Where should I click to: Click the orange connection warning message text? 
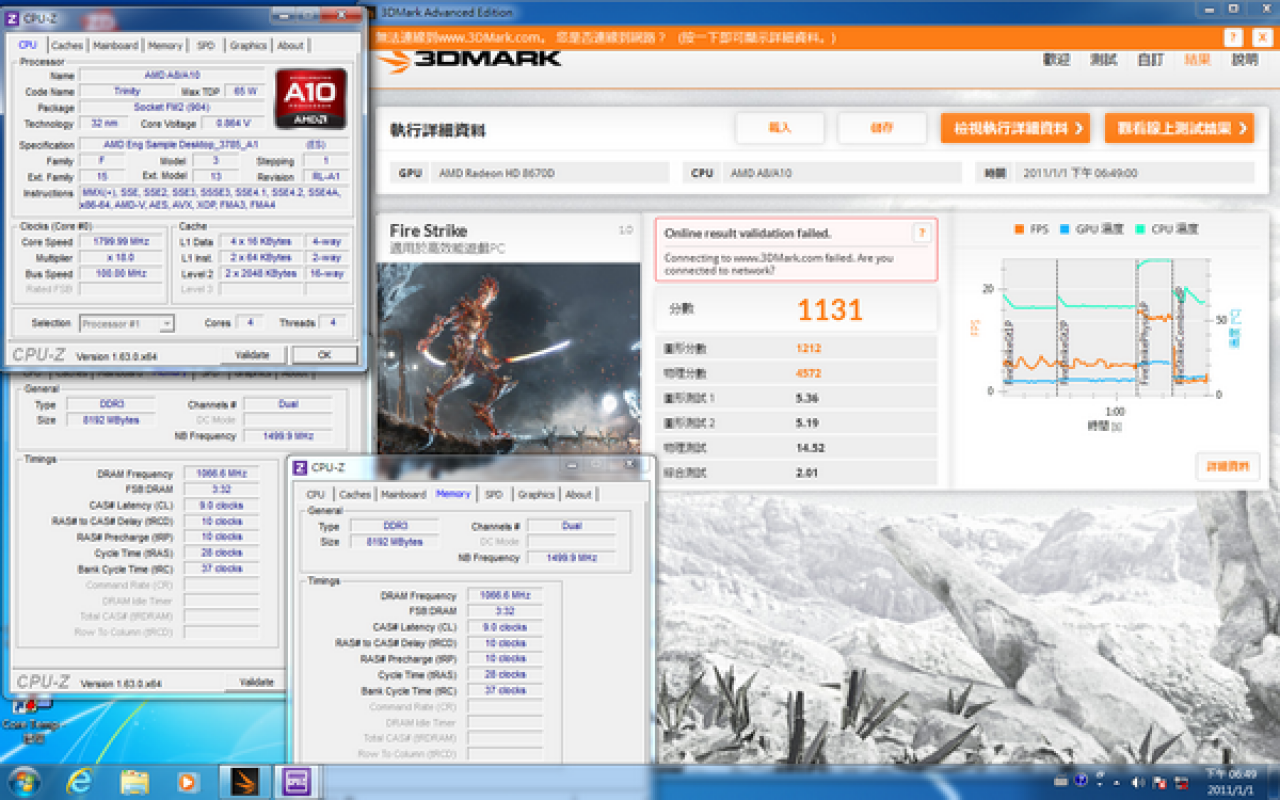pyautogui.click(x=606, y=38)
